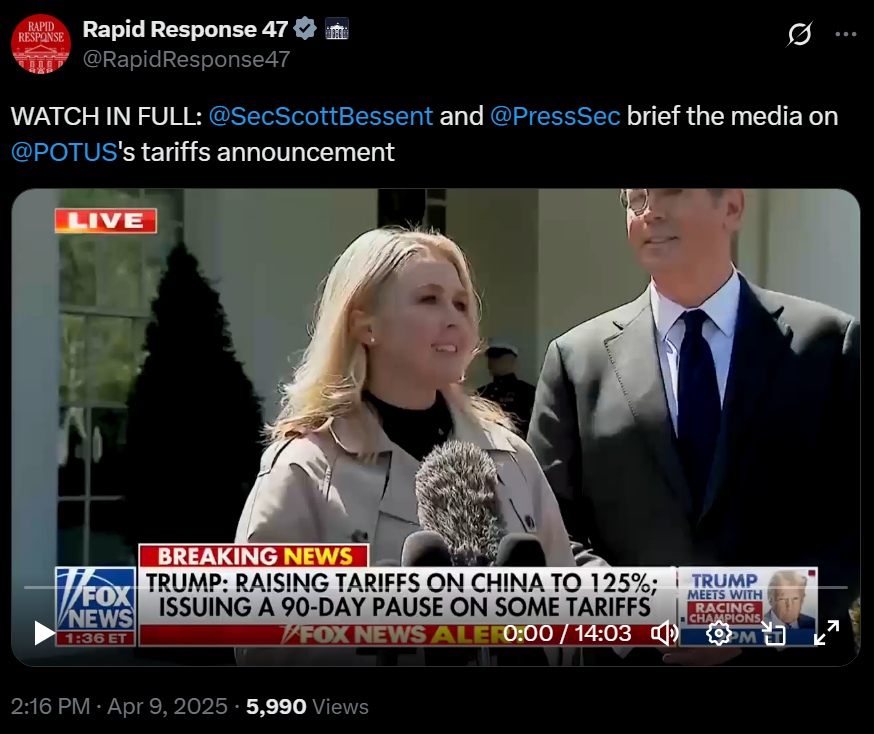Mute the video with the speaker icon
The image size is (874, 734).
coord(664,634)
